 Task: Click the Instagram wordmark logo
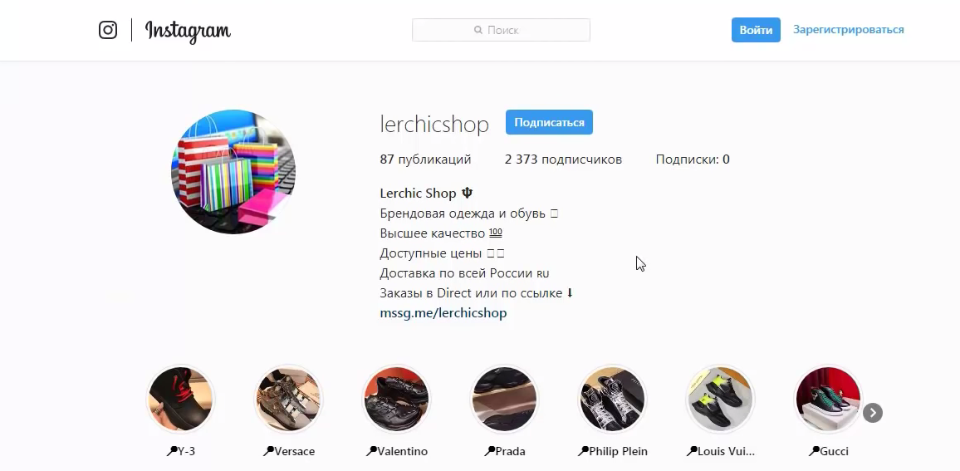pos(187,31)
